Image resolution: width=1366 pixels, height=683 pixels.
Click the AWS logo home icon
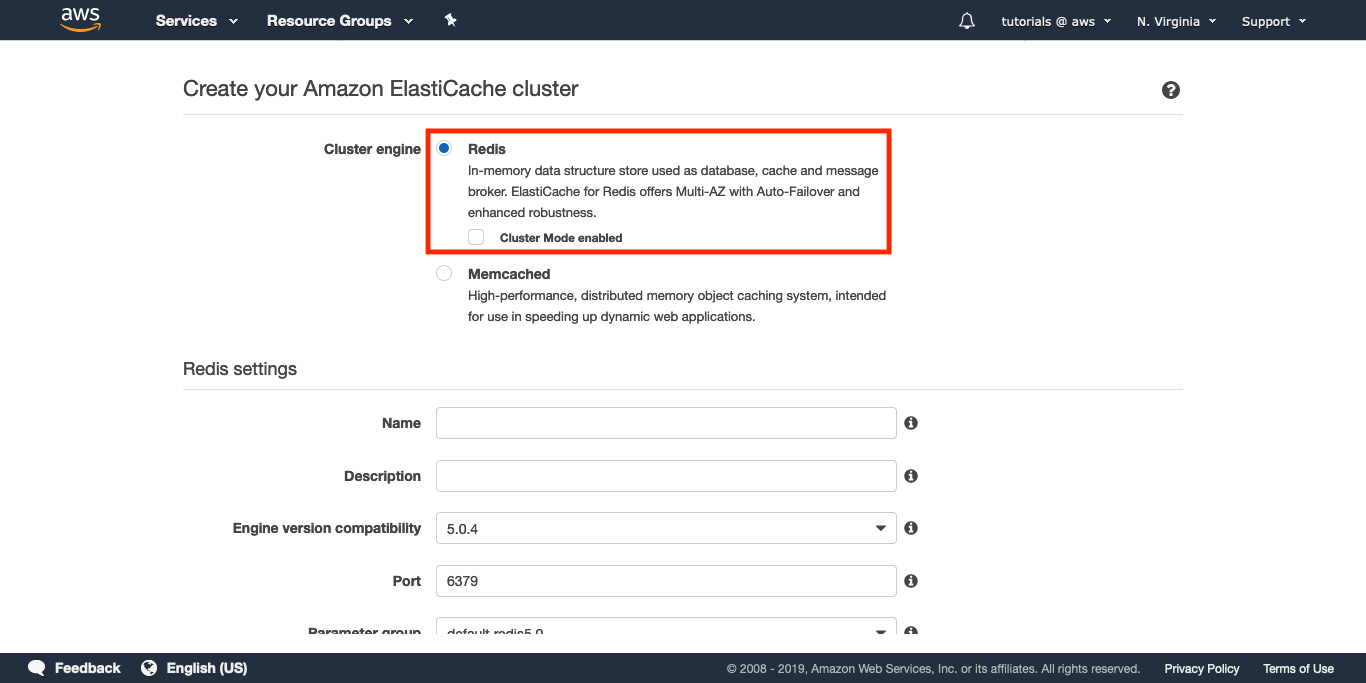tap(81, 19)
